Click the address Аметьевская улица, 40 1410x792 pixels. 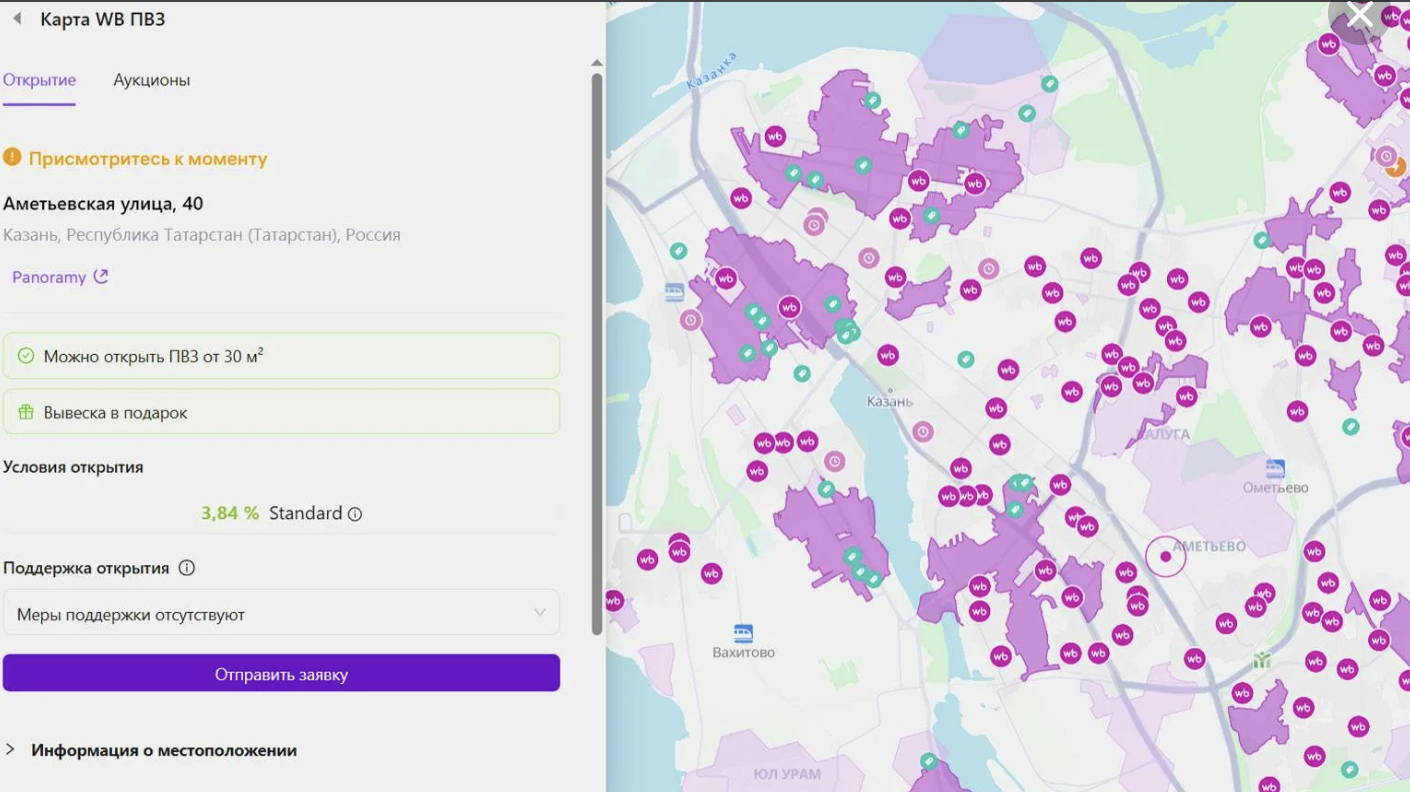click(103, 204)
